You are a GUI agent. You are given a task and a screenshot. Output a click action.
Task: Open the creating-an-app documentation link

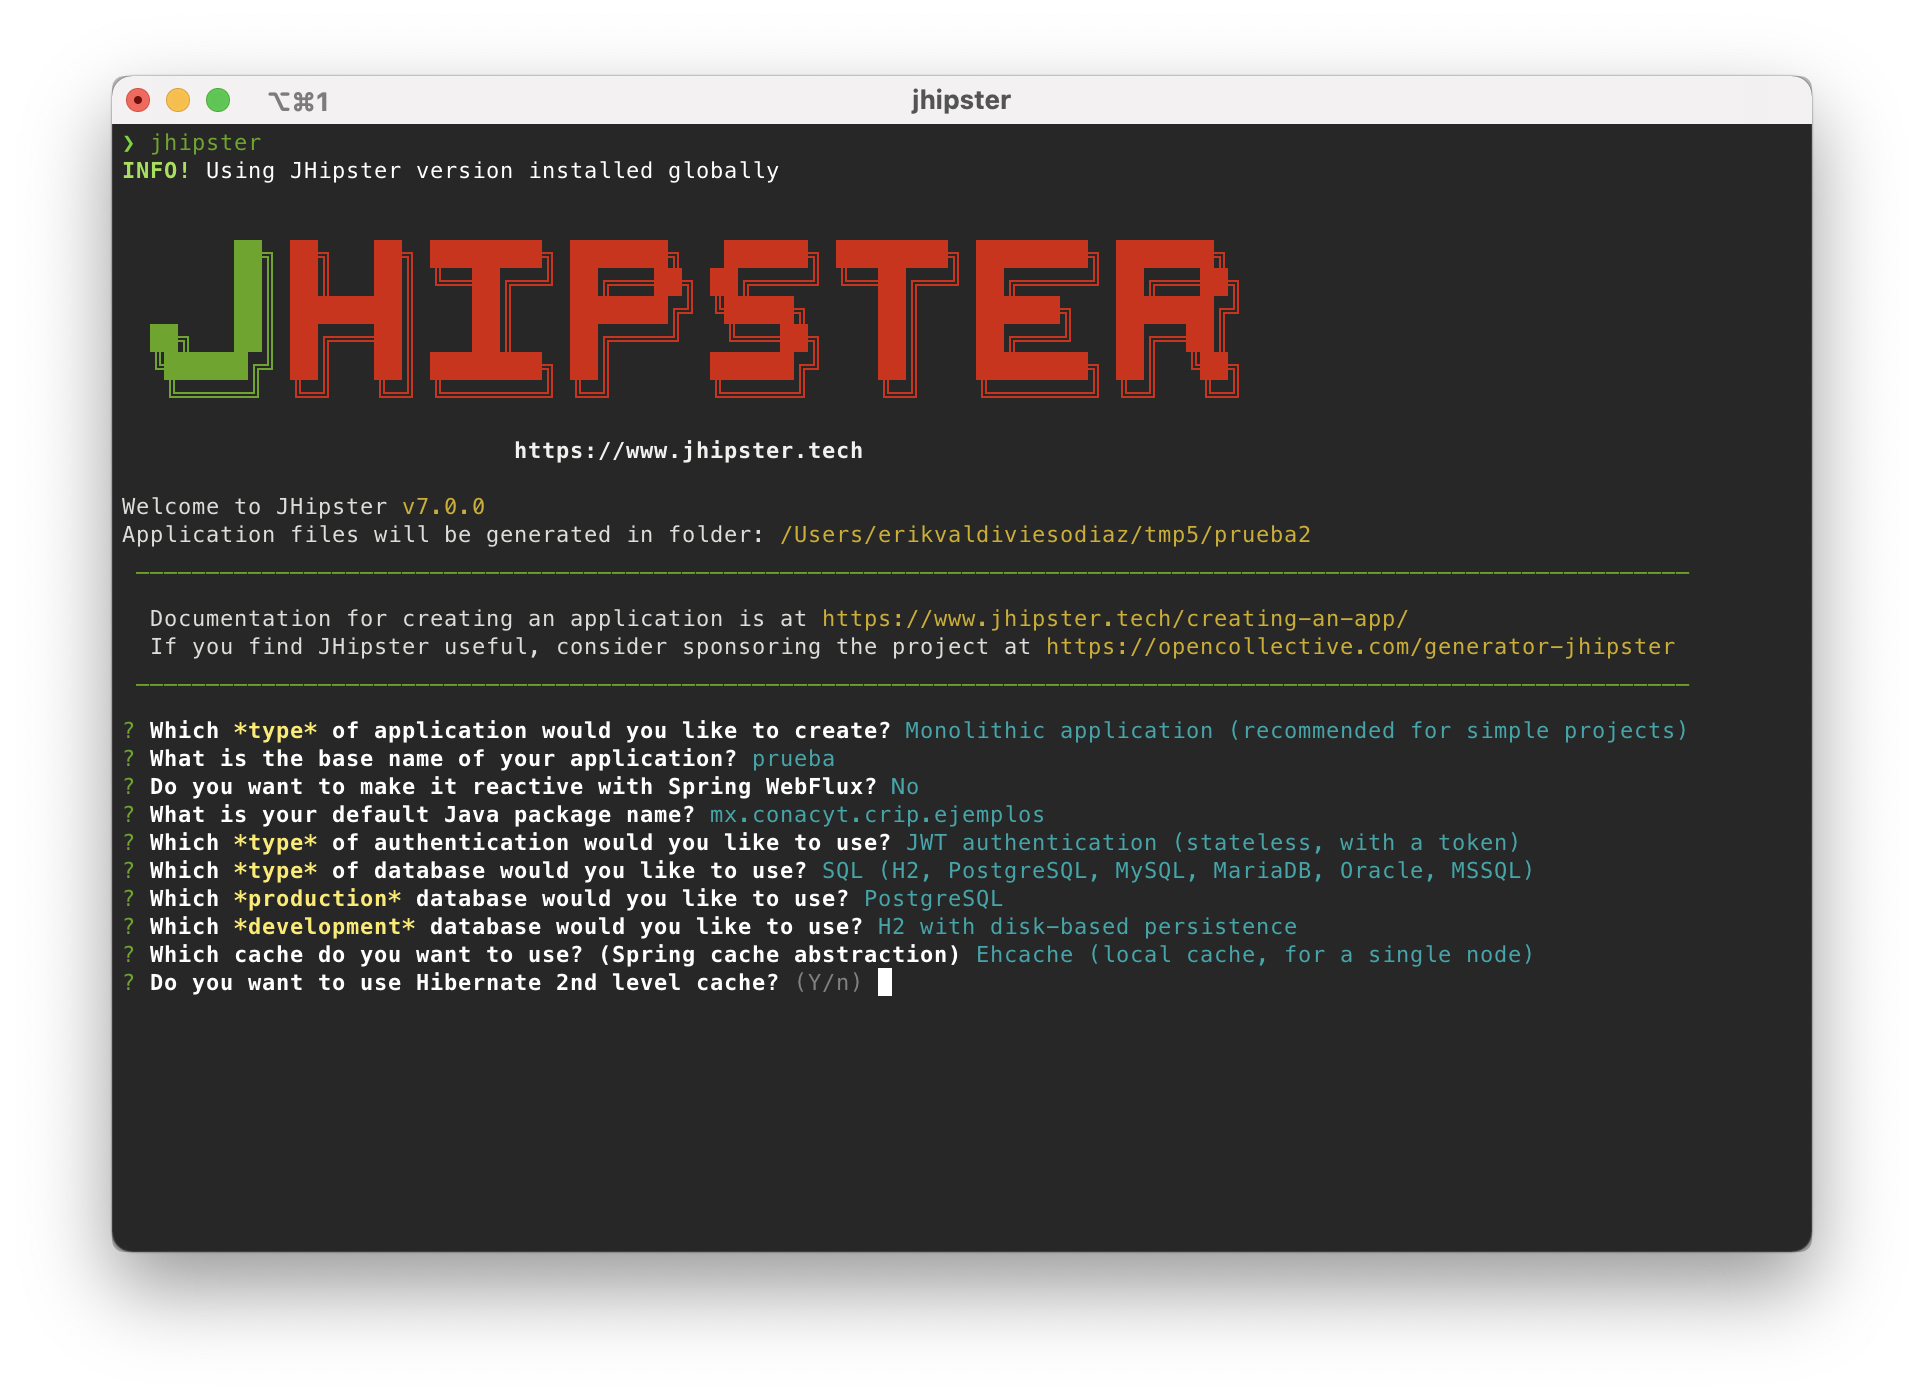pyautogui.click(x=1115, y=619)
